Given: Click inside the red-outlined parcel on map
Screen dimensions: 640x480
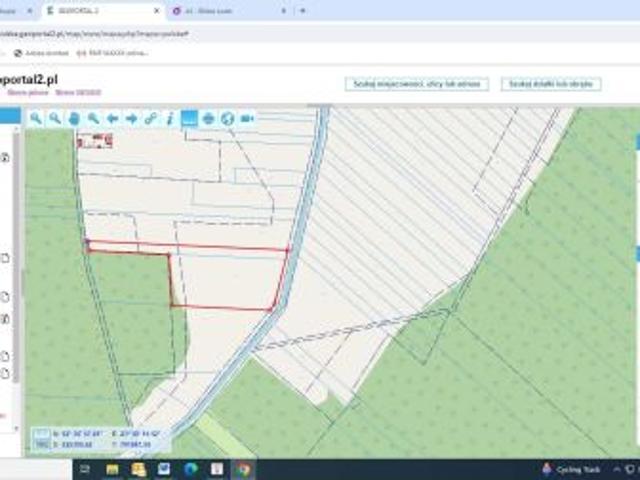Looking at the screenshot, I should (228, 277).
